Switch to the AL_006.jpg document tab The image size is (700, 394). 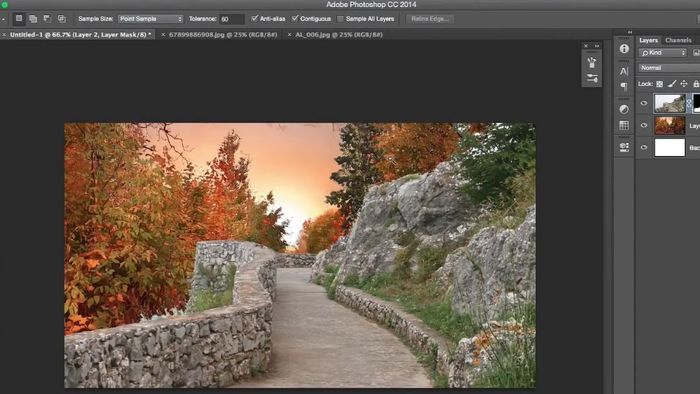coord(339,34)
